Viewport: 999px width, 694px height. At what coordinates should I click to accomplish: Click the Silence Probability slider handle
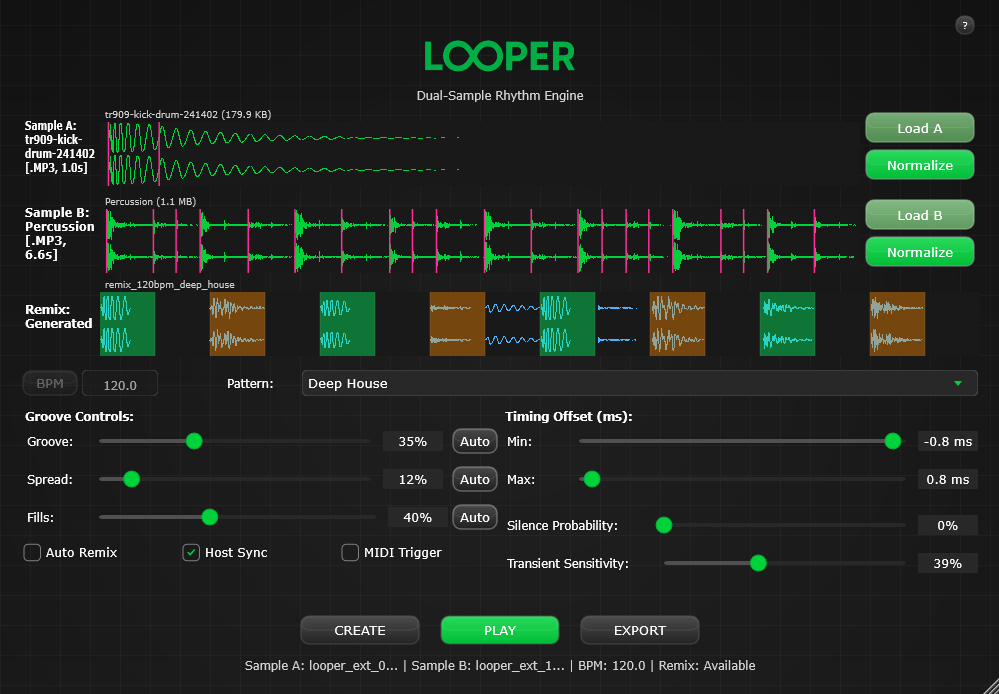click(663, 524)
